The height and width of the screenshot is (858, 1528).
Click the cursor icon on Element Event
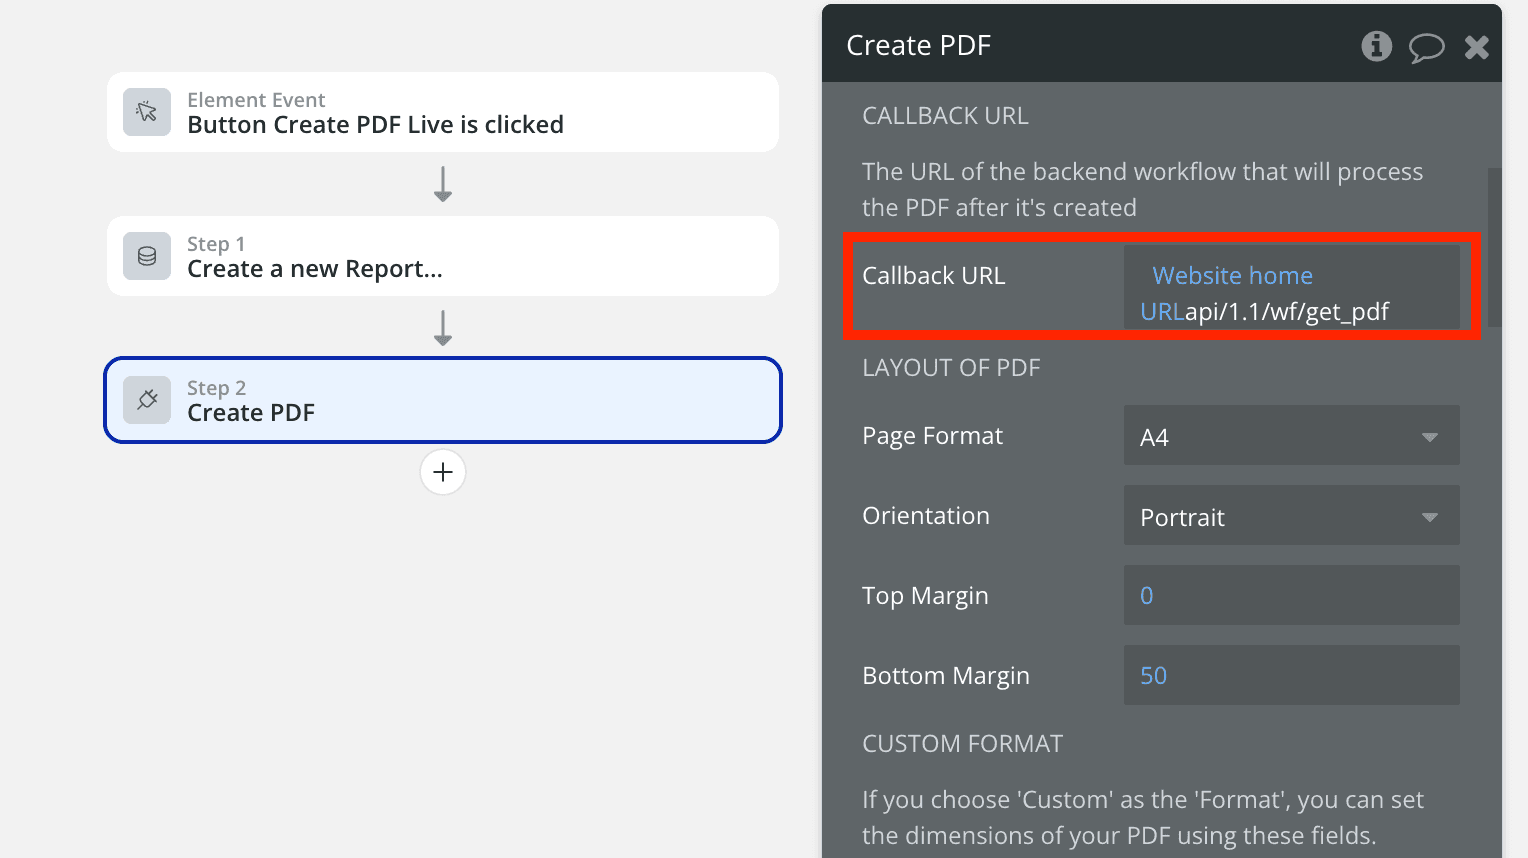(x=147, y=112)
